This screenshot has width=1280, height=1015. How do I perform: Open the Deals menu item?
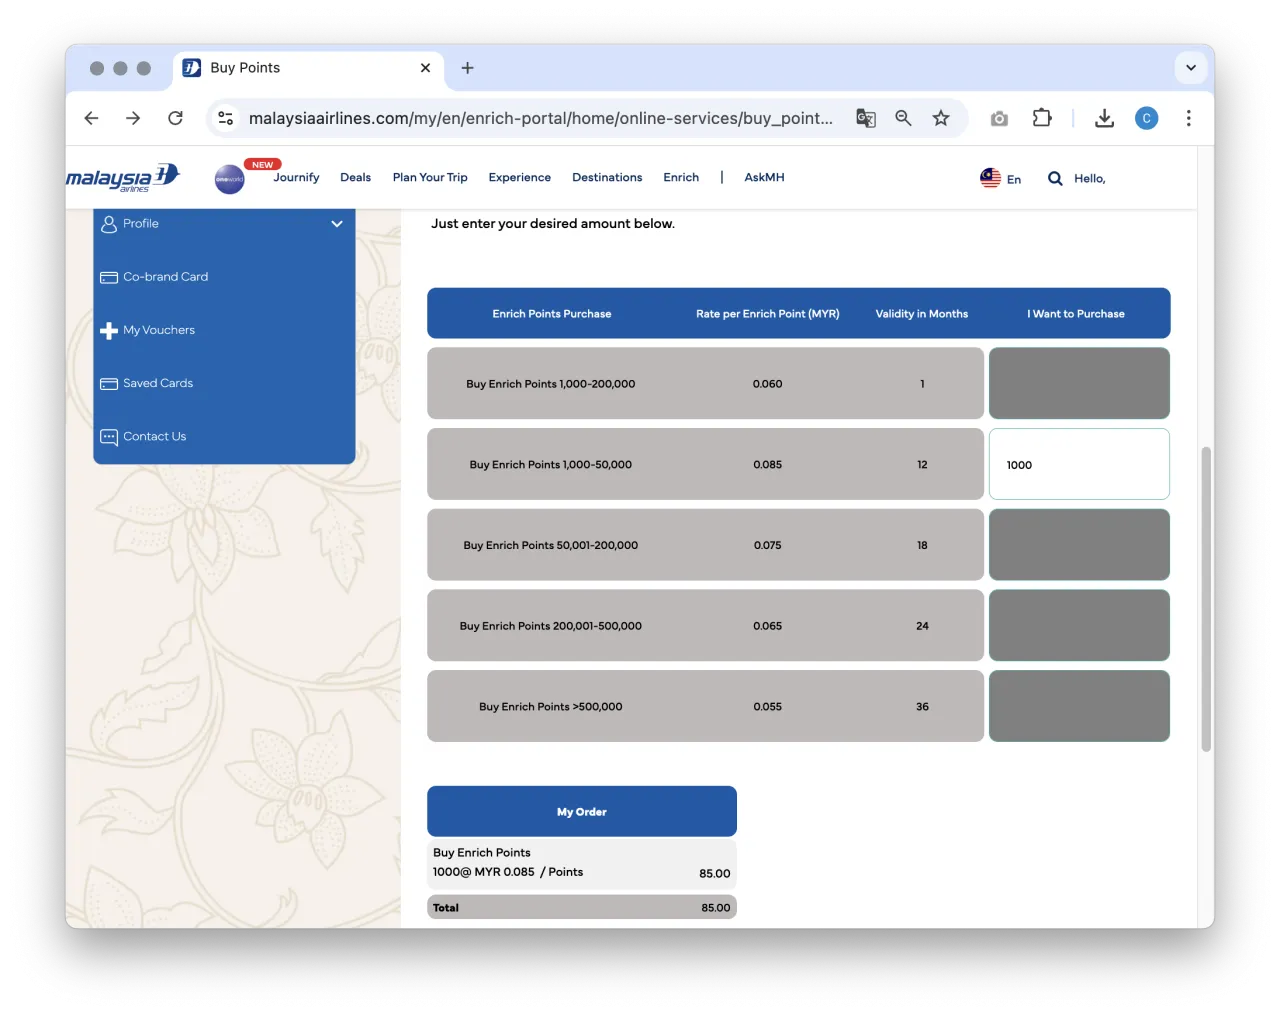point(355,178)
